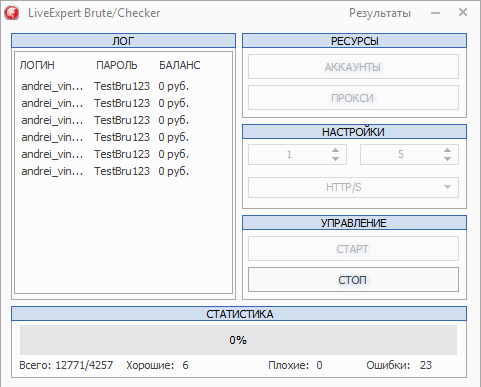Click the Всего: 12771/4257 counter
The width and height of the screenshot is (481, 387).
point(66,365)
